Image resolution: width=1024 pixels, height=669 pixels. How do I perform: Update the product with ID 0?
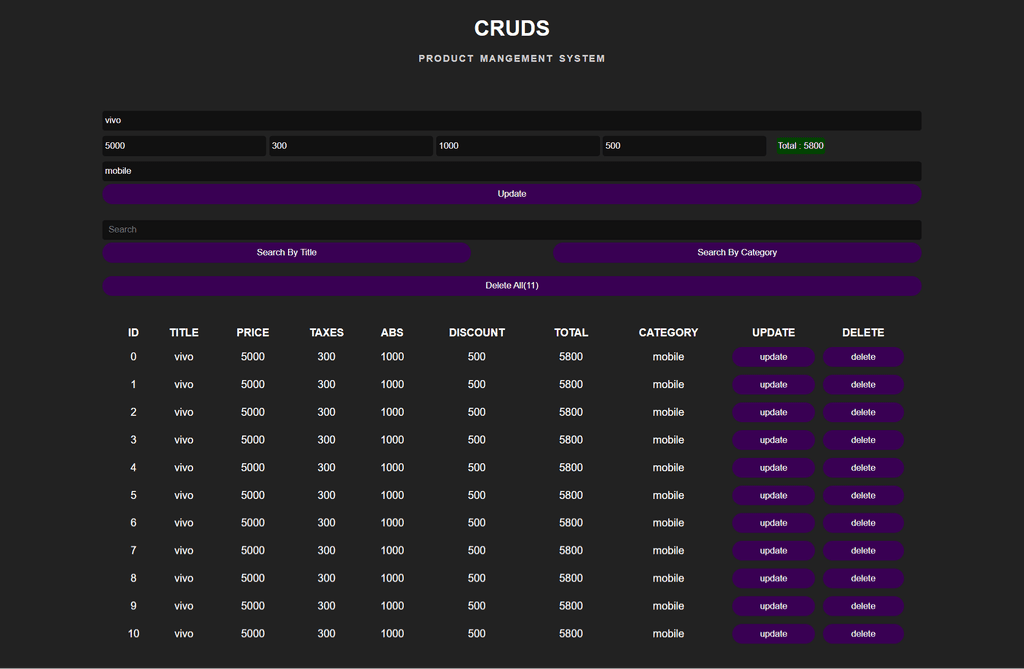click(x=773, y=357)
